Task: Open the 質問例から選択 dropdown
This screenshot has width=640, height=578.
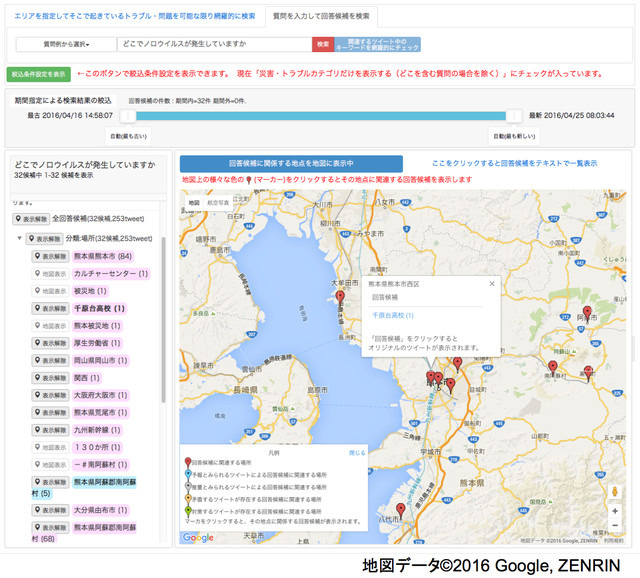Action: click(x=66, y=44)
